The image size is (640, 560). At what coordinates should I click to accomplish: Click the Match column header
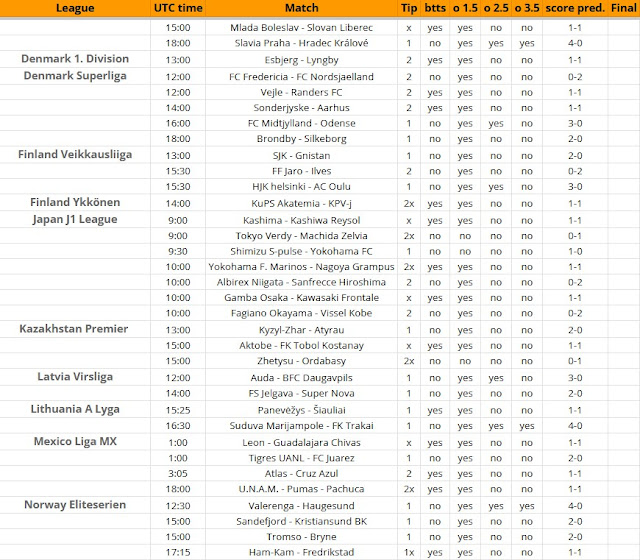tap(302, 8)
